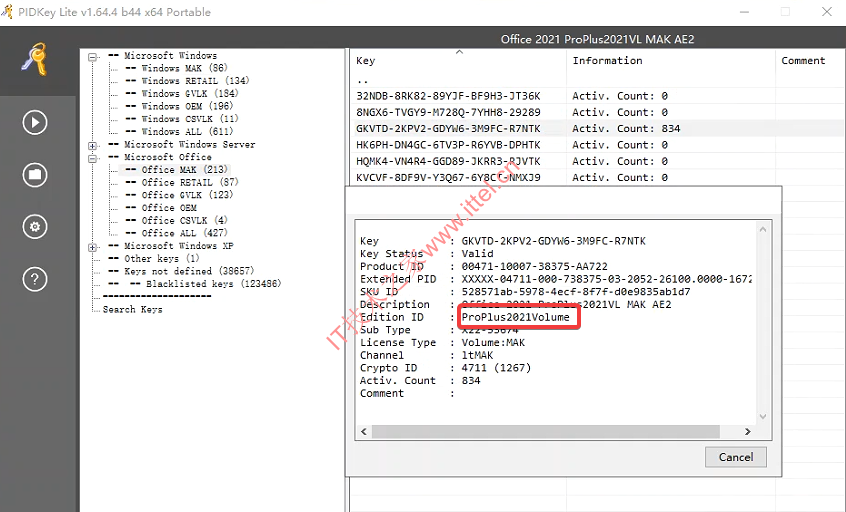
Task: Click the round play/start sidebar icon
Action: (35, 122)
